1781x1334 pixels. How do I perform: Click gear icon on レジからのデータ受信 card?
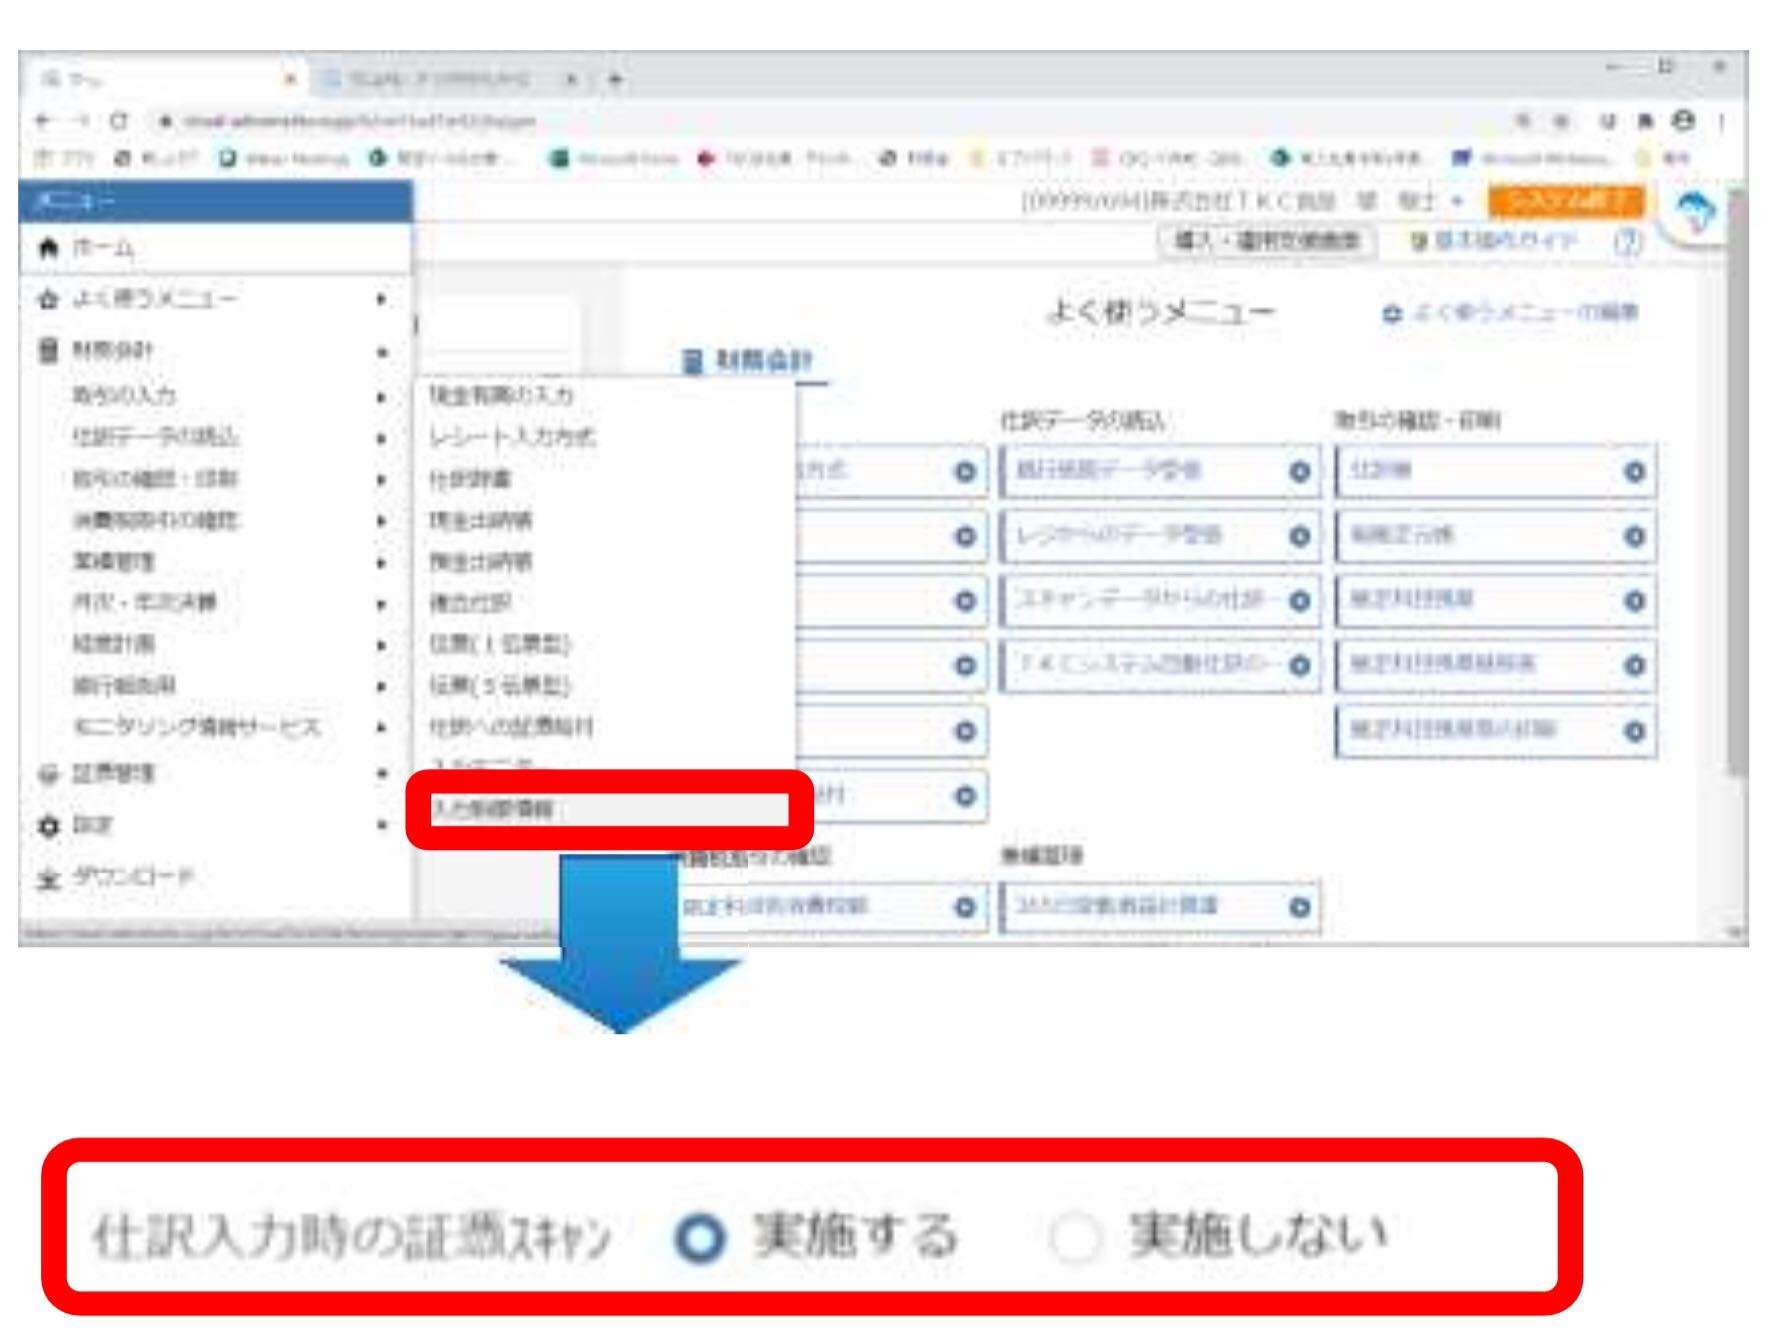[1298, 536]
